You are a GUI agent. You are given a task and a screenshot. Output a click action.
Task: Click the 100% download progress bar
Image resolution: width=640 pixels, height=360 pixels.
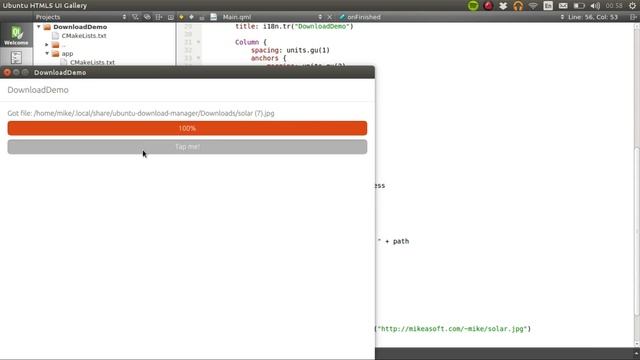point(187,128)
